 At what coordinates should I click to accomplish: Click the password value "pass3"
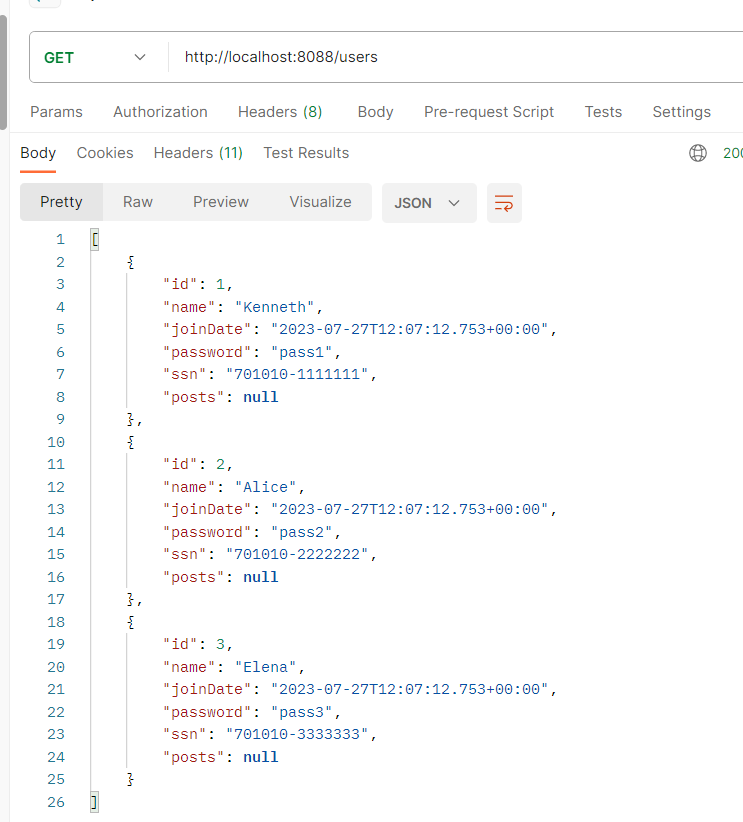point(301,712)
